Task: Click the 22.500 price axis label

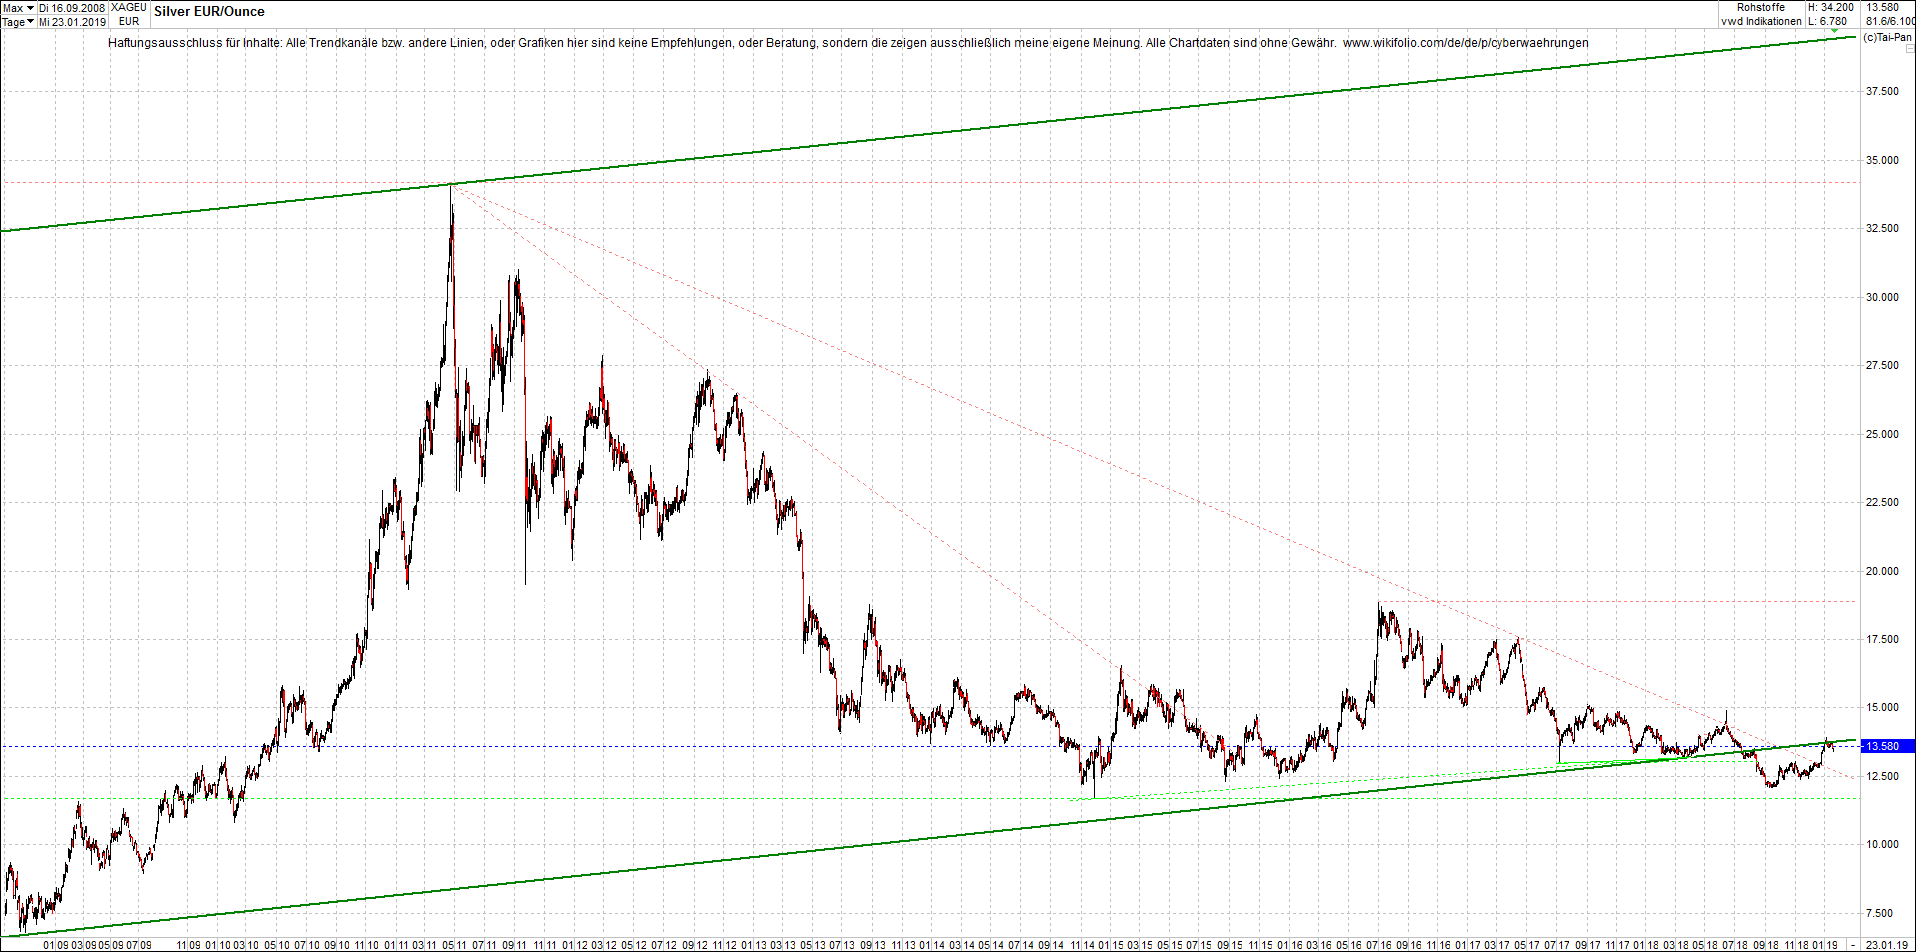Action: pyautogui.click(x=1882, y=503)
